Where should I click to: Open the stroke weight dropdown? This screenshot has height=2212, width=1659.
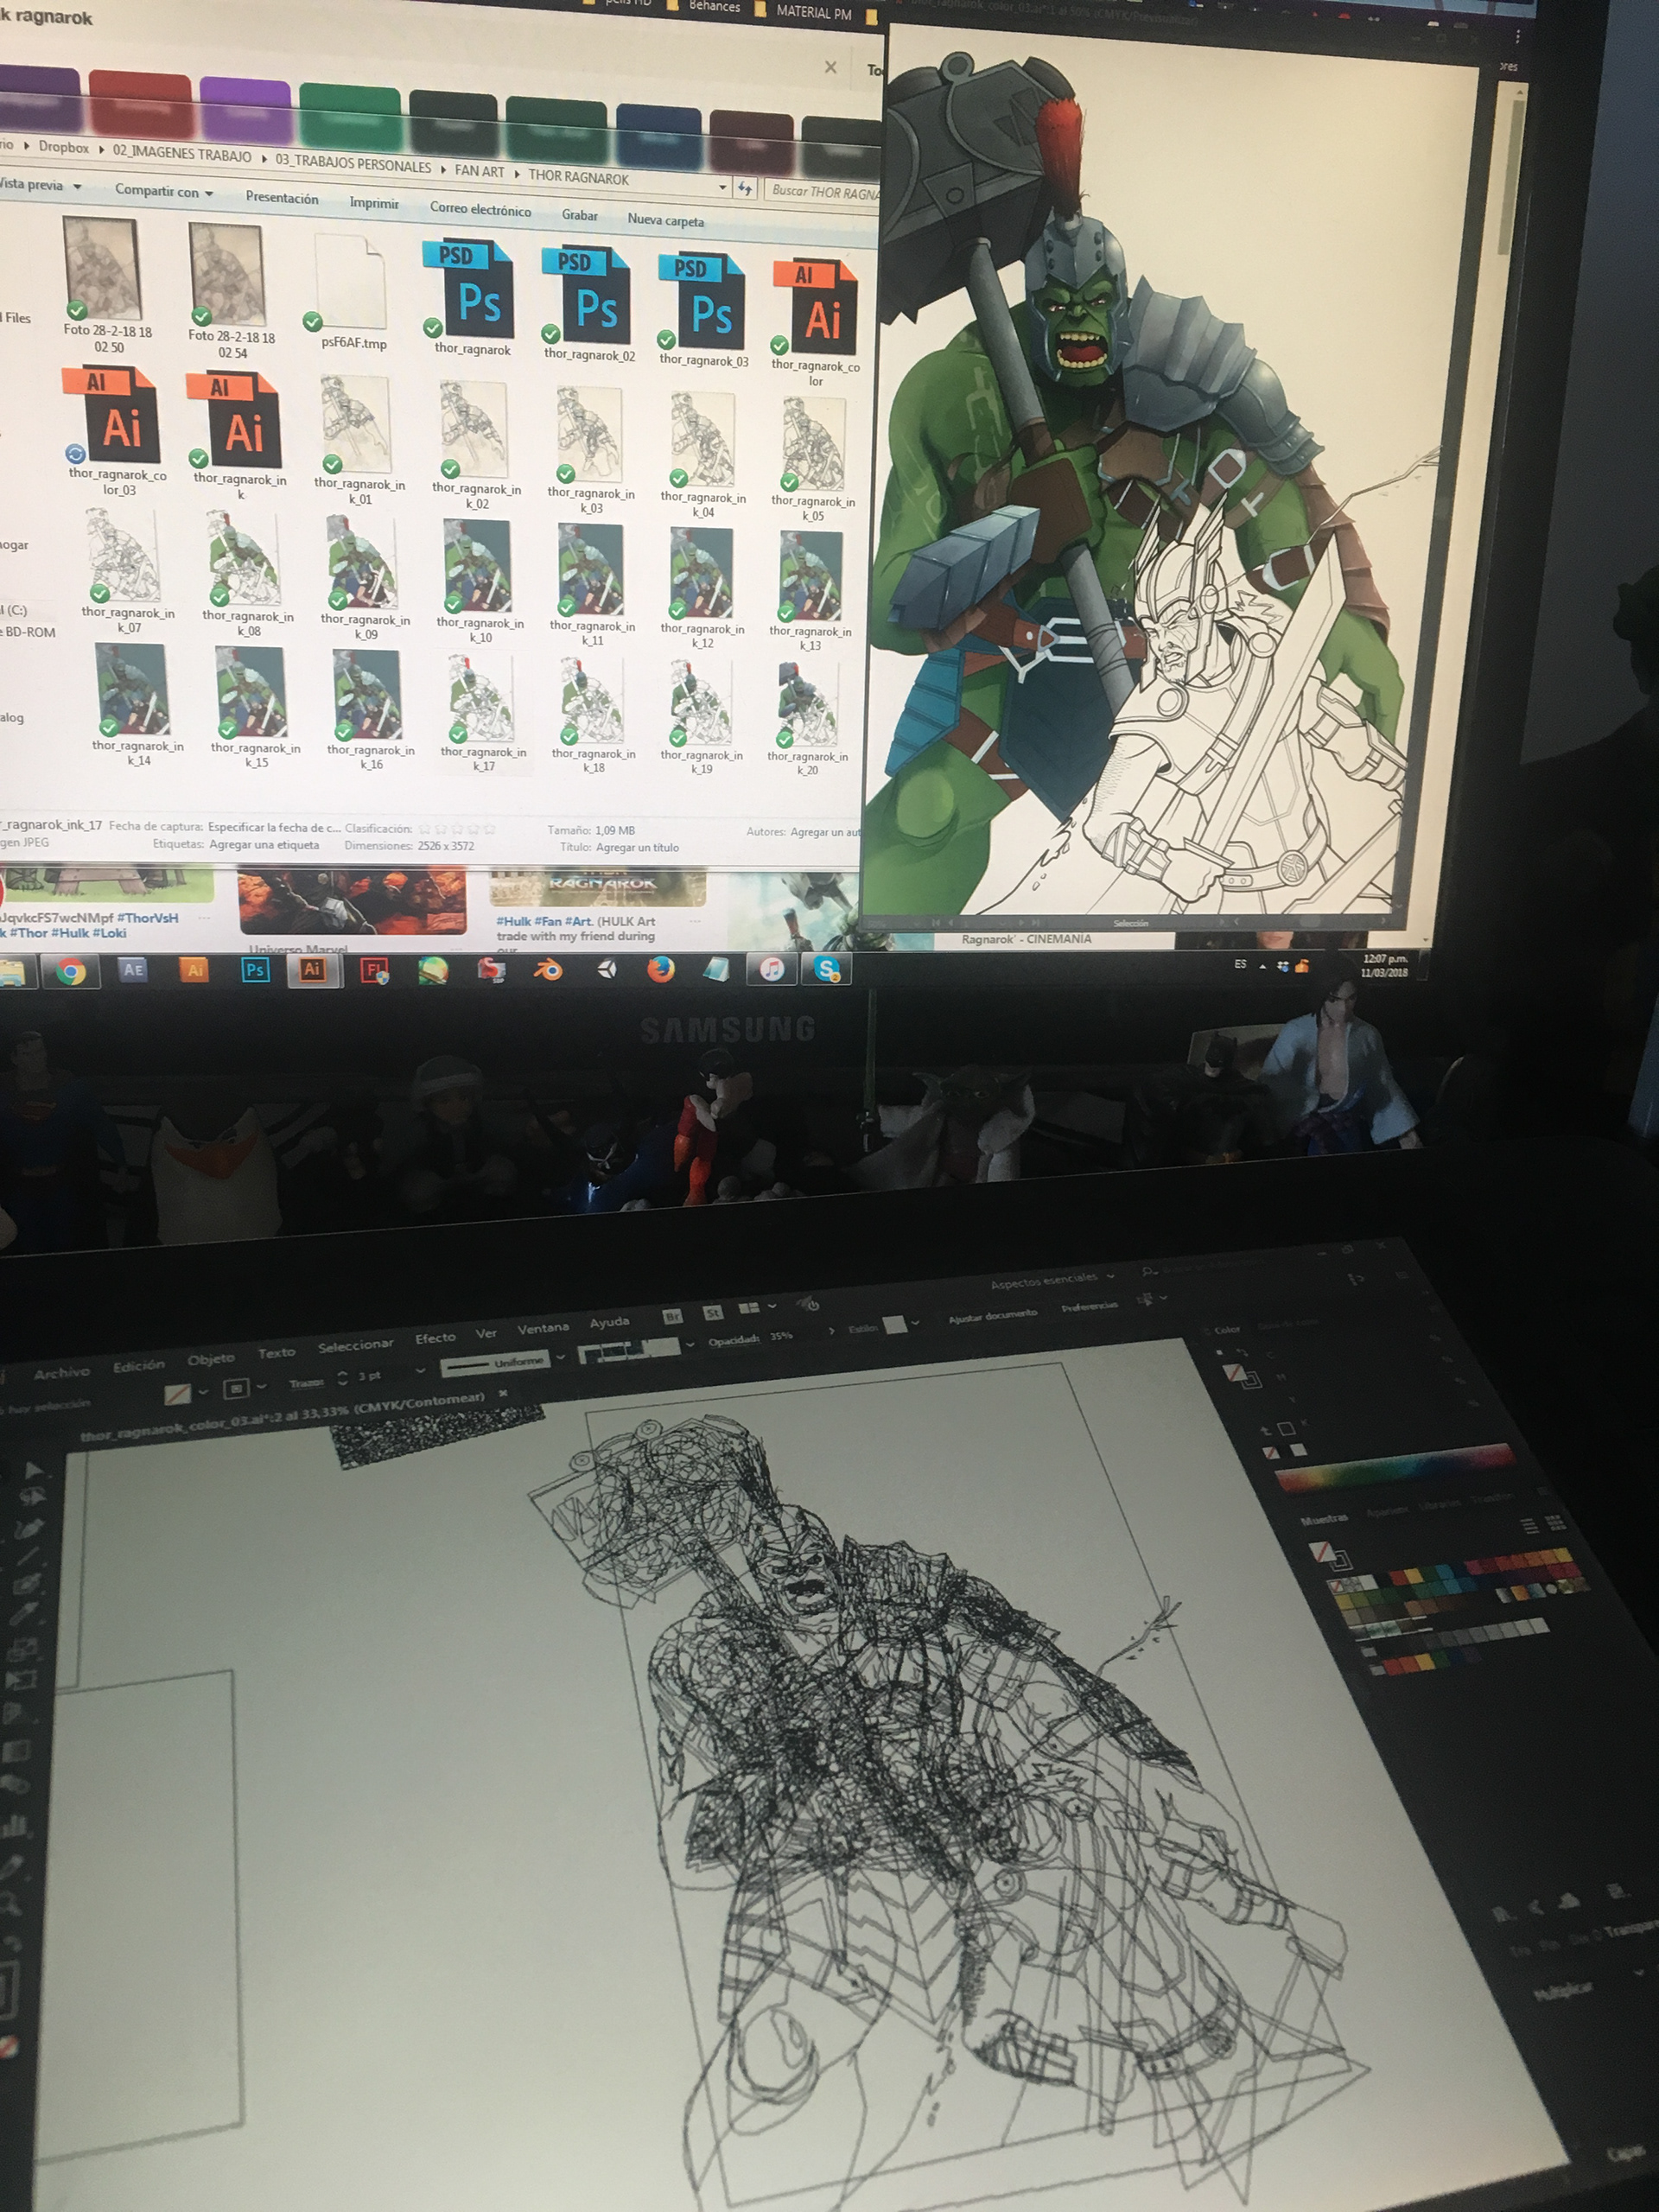420,1372
